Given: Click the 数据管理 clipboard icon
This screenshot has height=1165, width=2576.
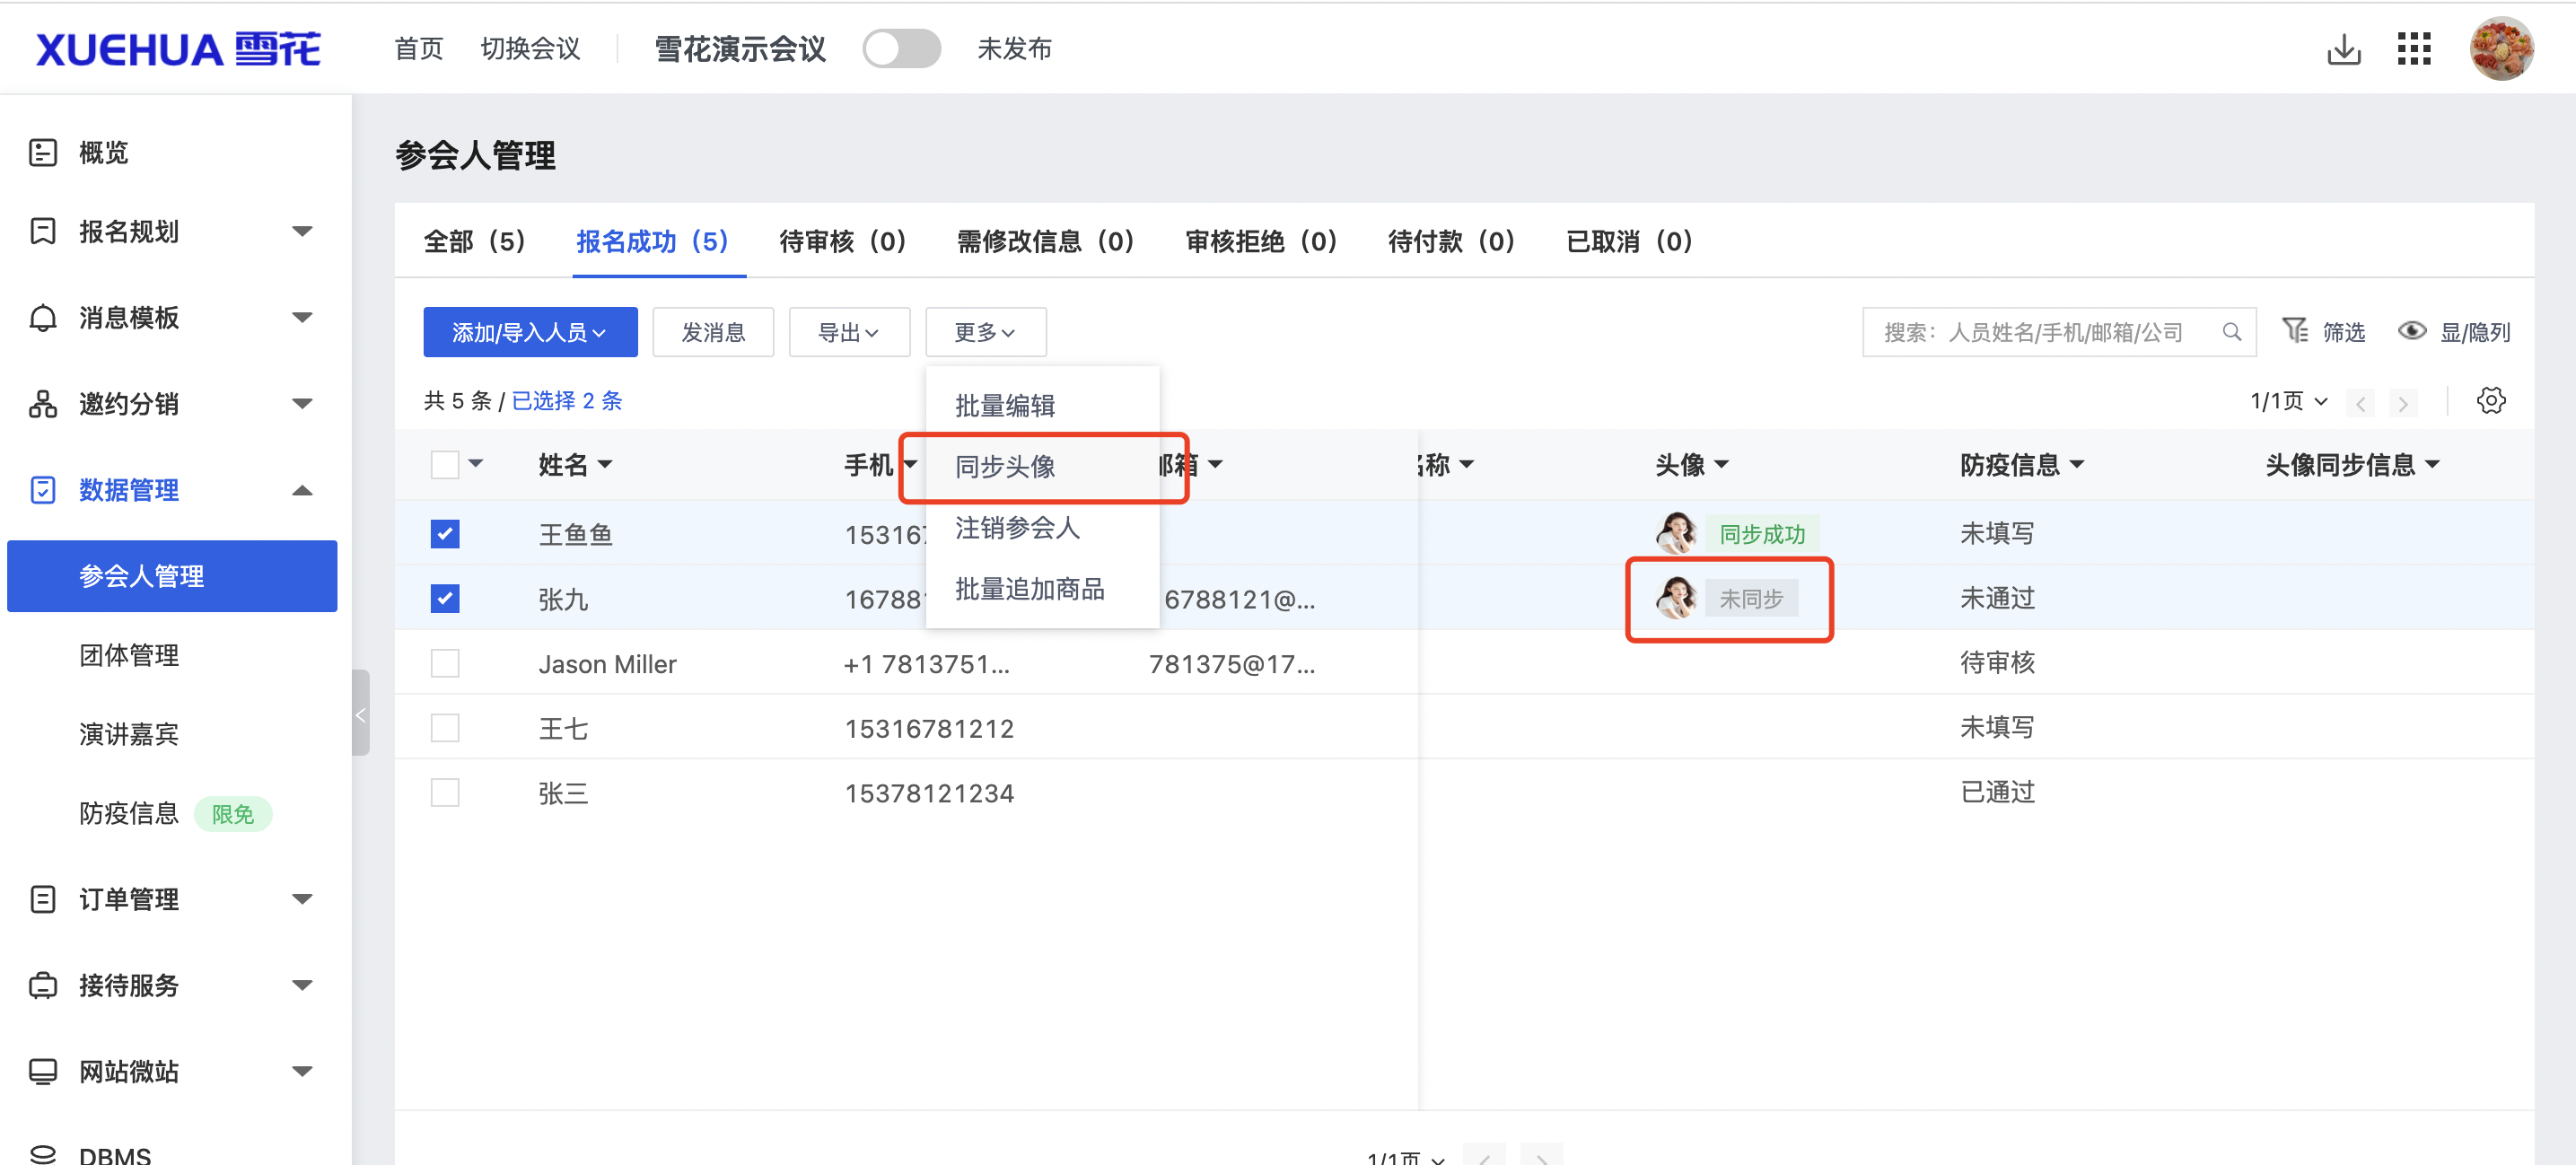Looking at the screenshot, I should point(43,490).
